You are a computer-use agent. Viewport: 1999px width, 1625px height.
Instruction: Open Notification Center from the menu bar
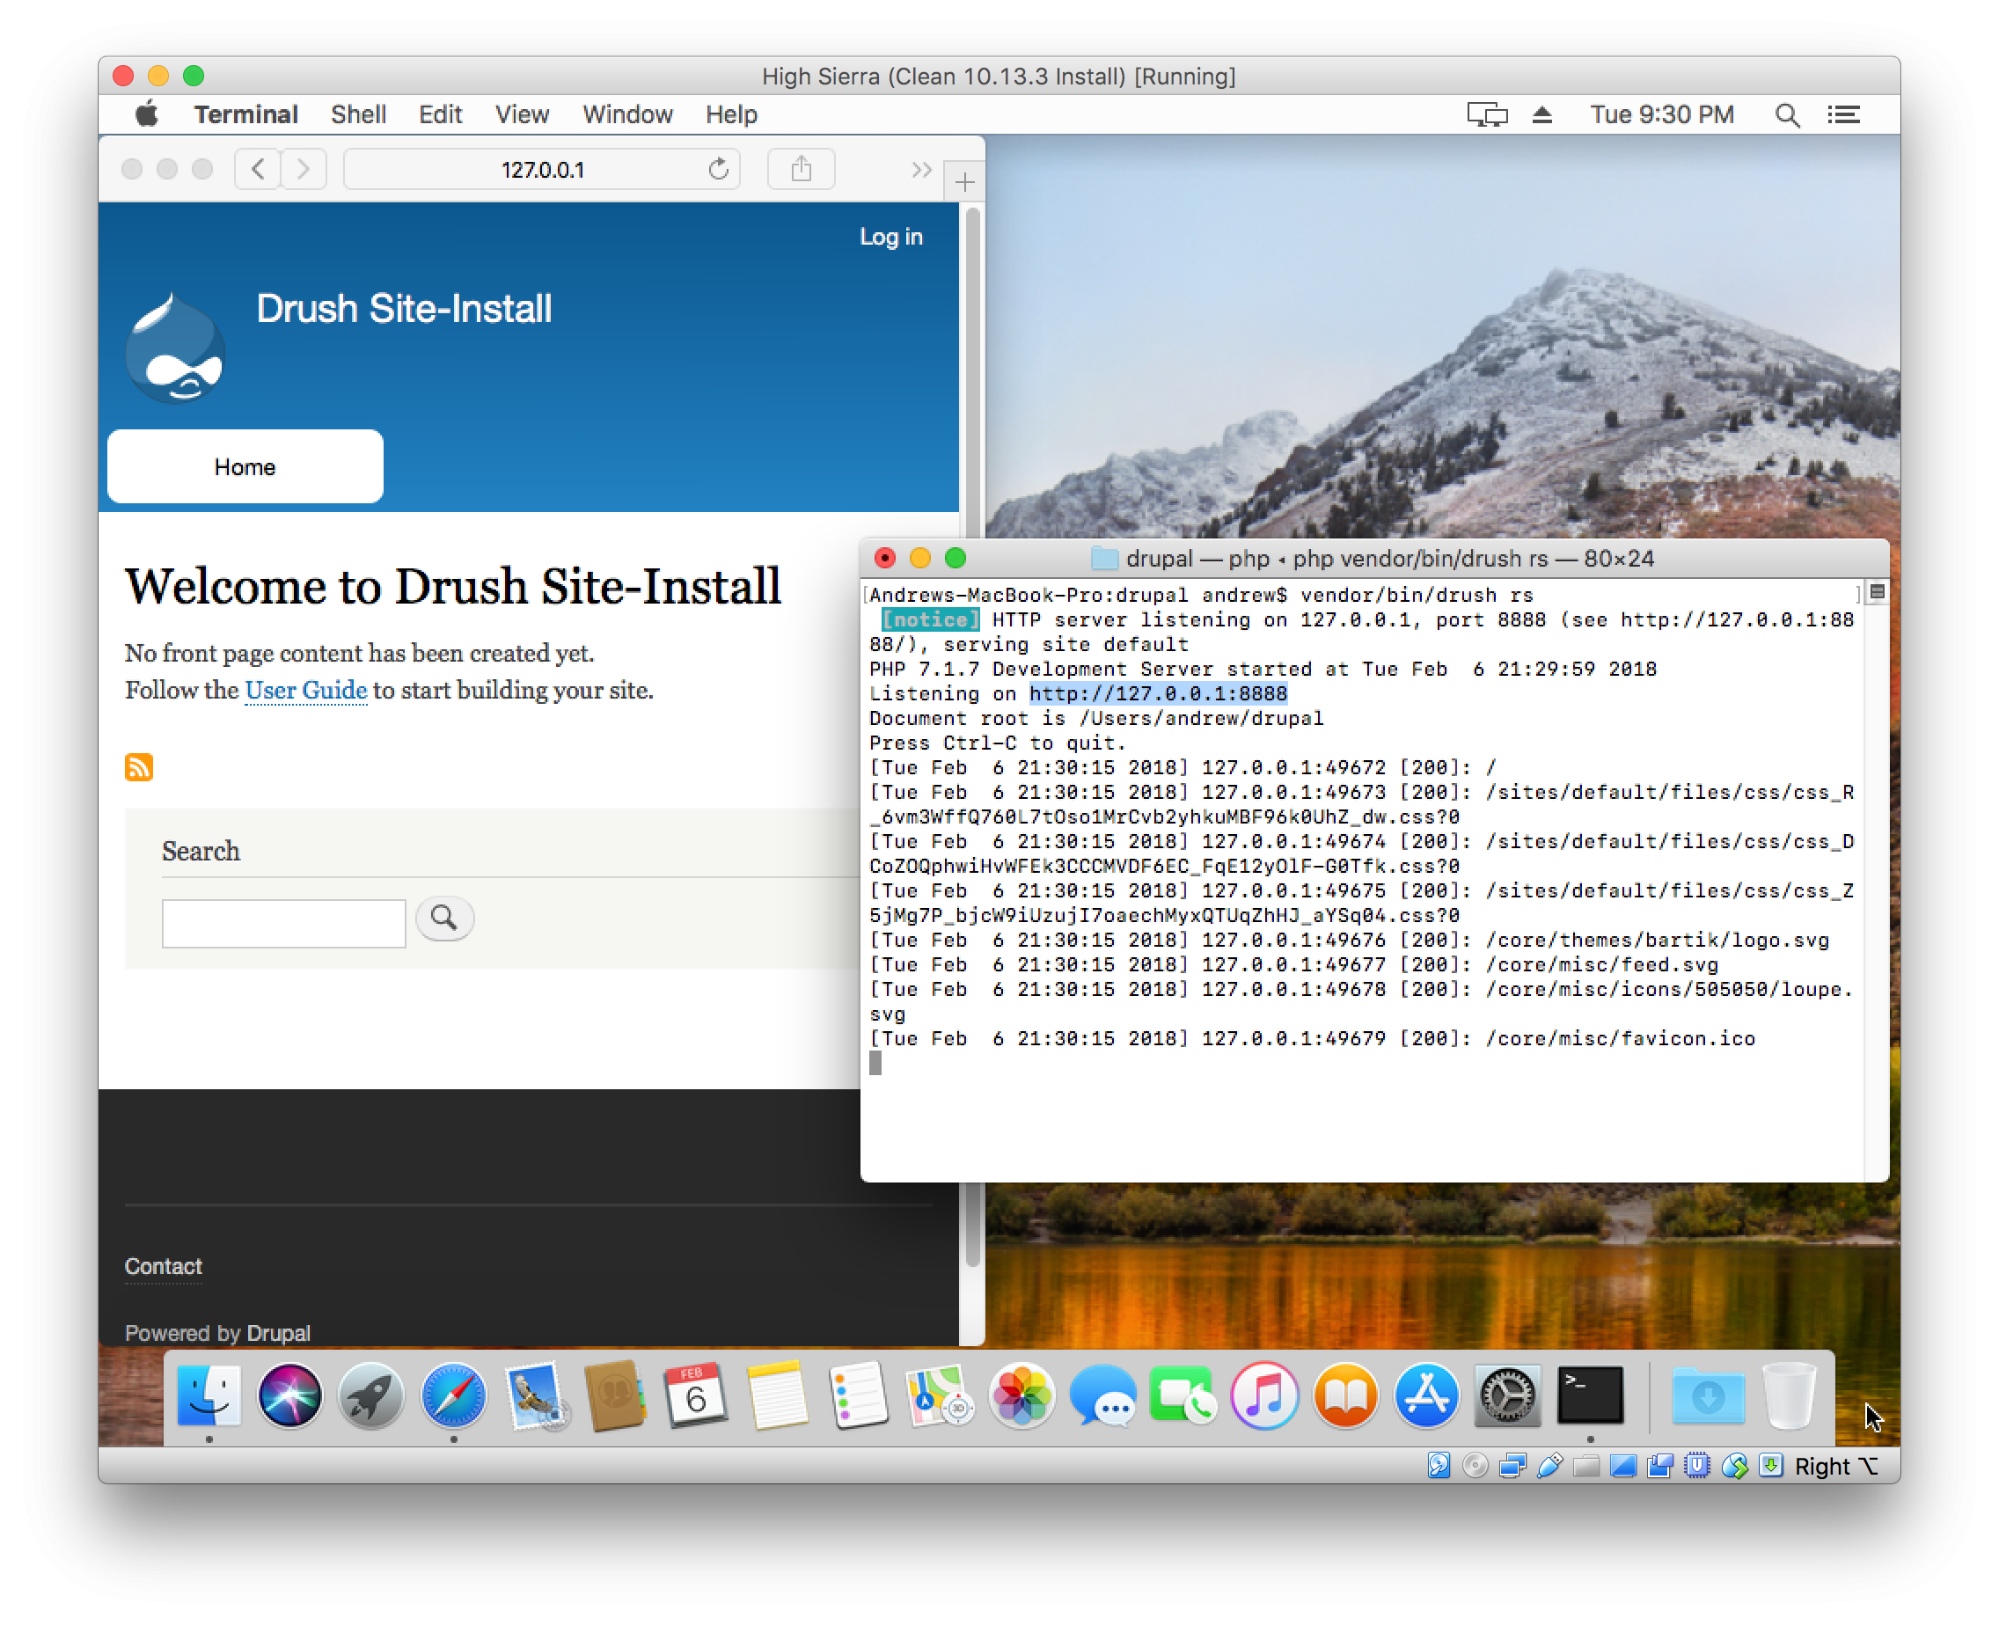tap(1843, 114)
